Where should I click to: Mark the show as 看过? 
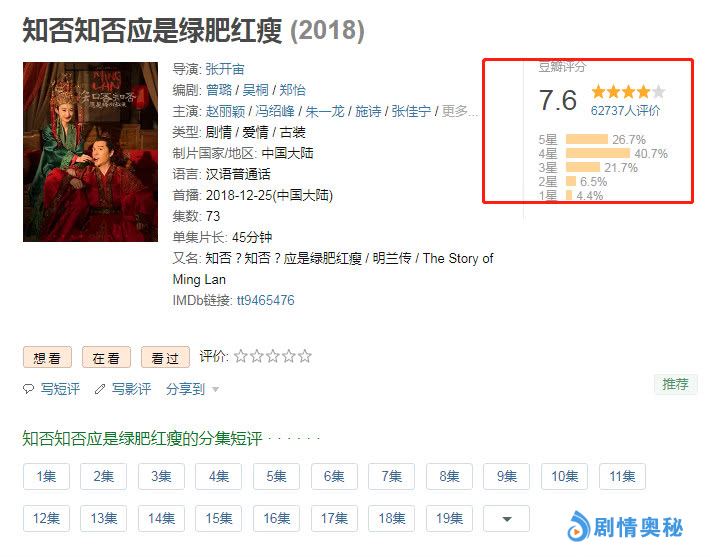pyautogui.click(x=165, y=358)
